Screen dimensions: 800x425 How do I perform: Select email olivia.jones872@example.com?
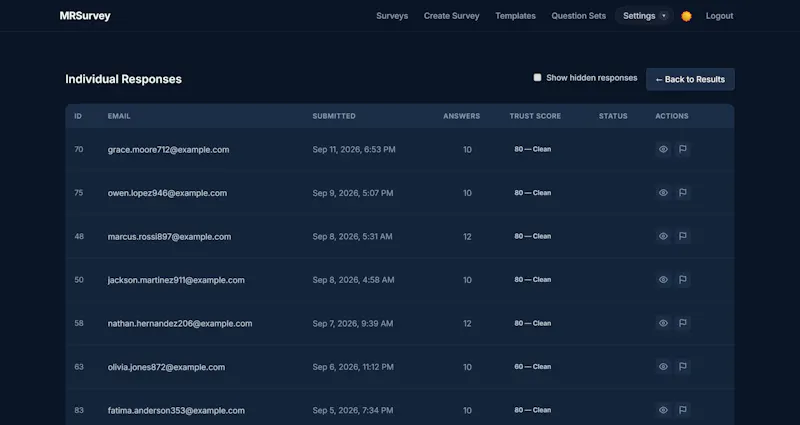166,367
